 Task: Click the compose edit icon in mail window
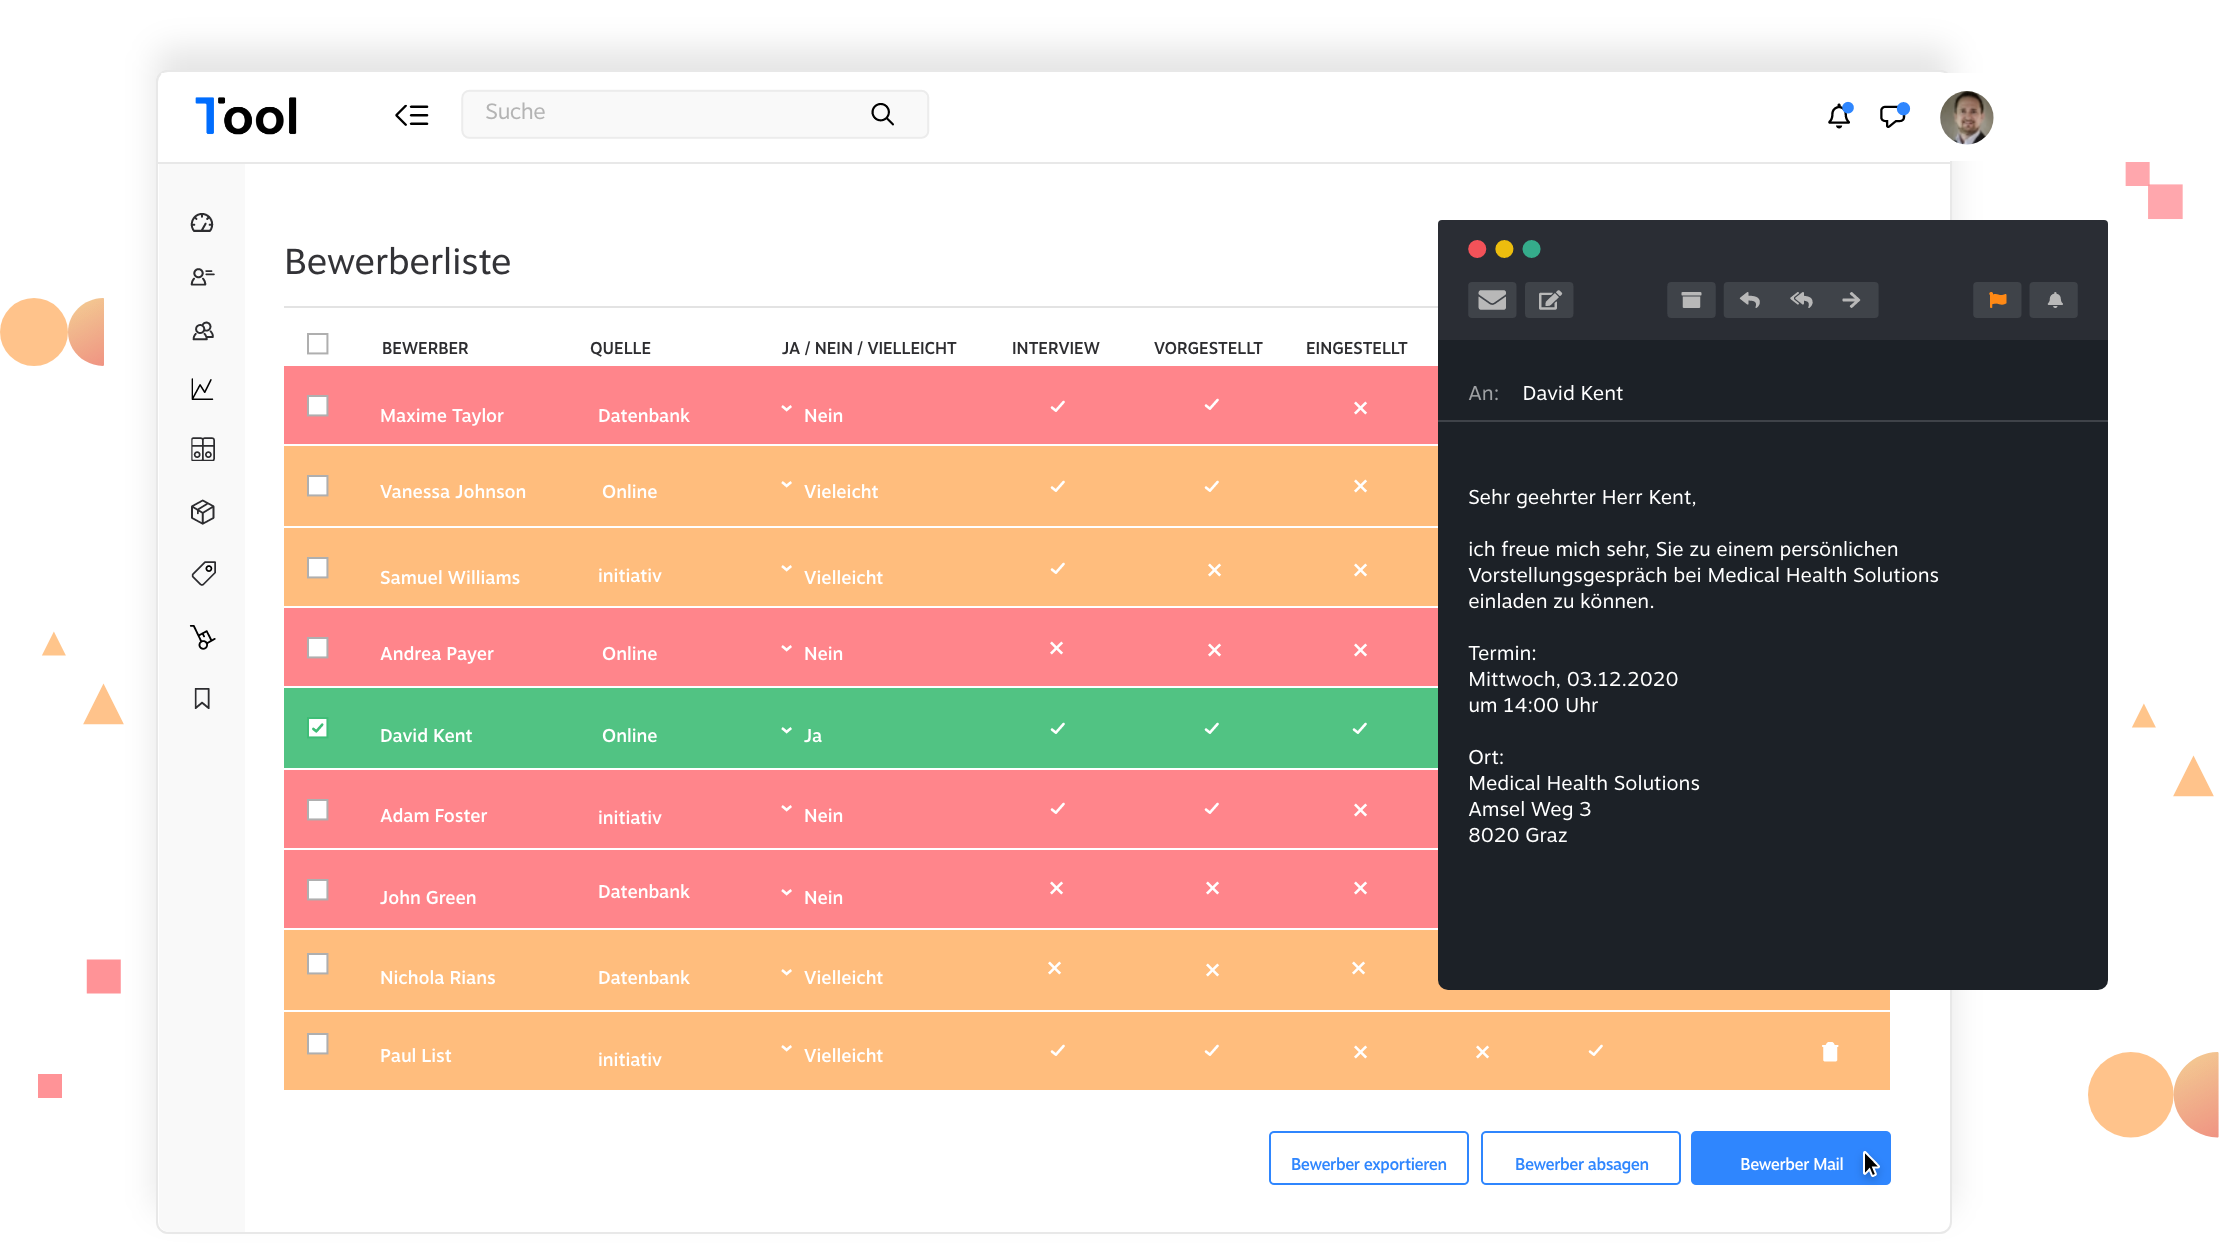1549,300
